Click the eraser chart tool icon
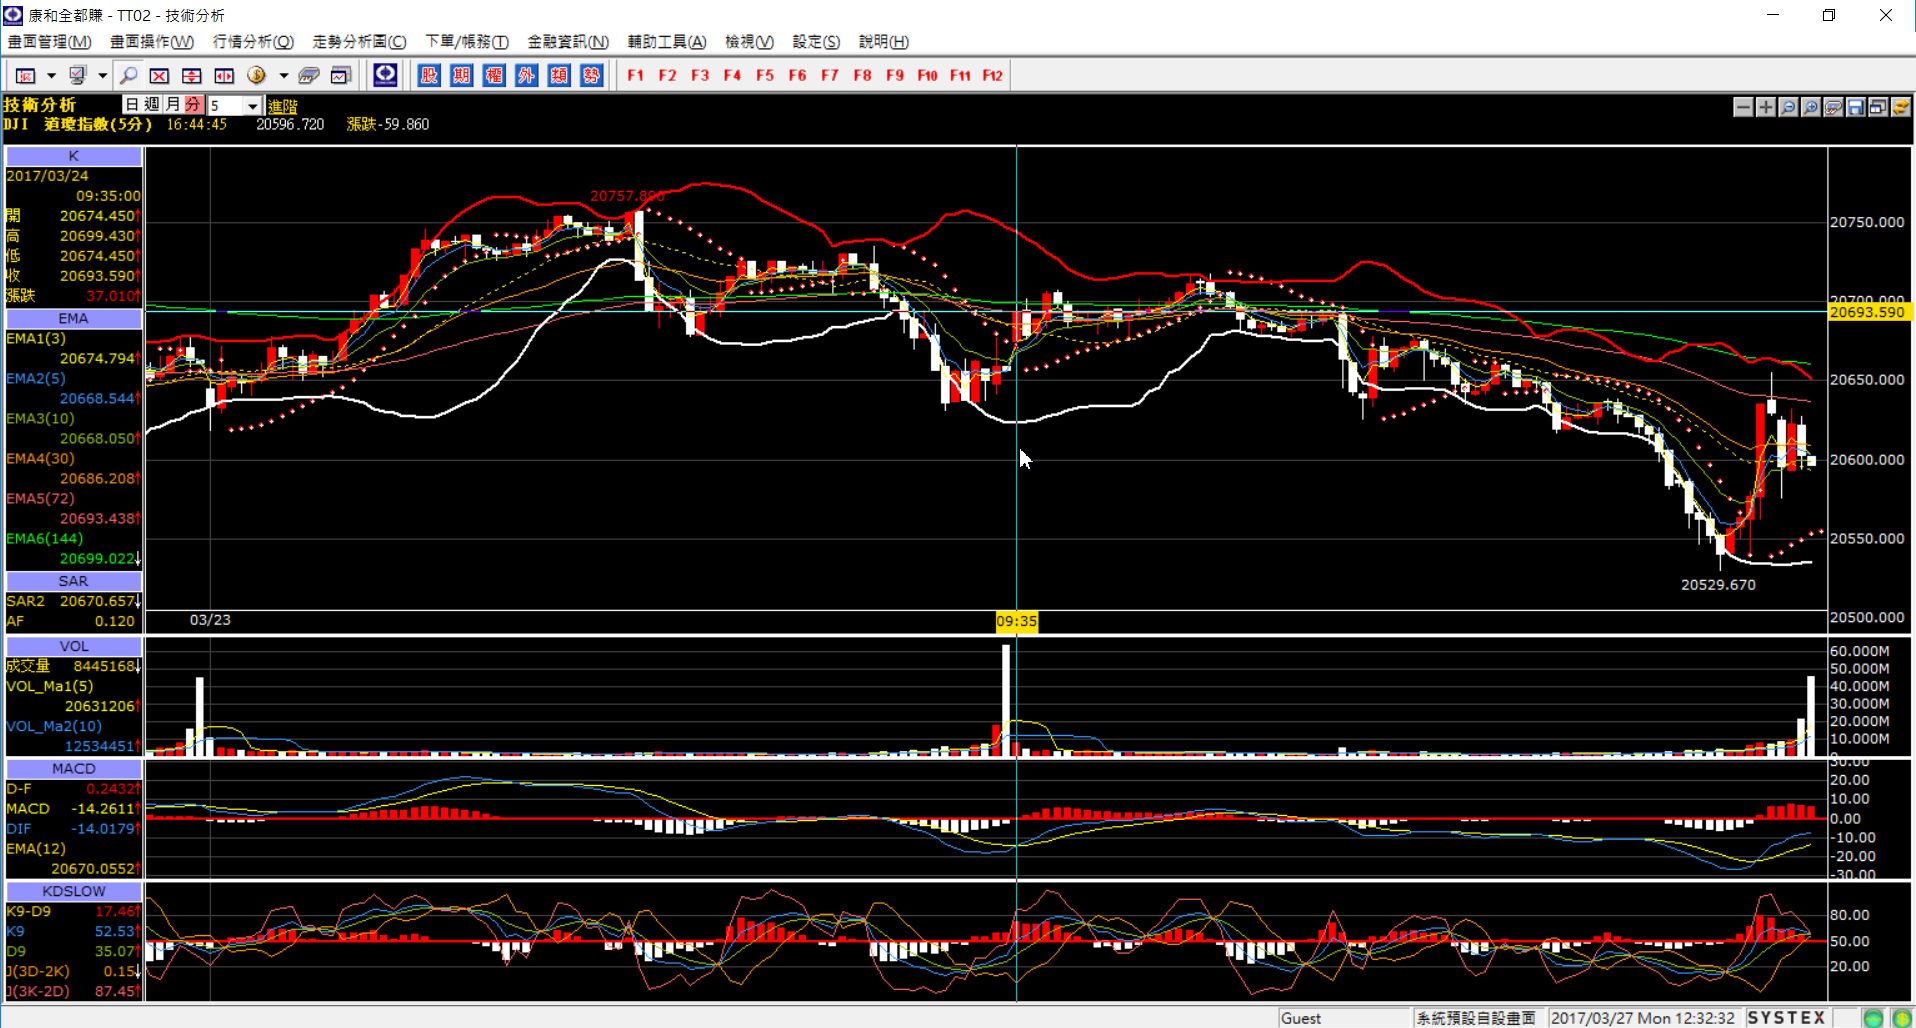 tap(1833, 107)
